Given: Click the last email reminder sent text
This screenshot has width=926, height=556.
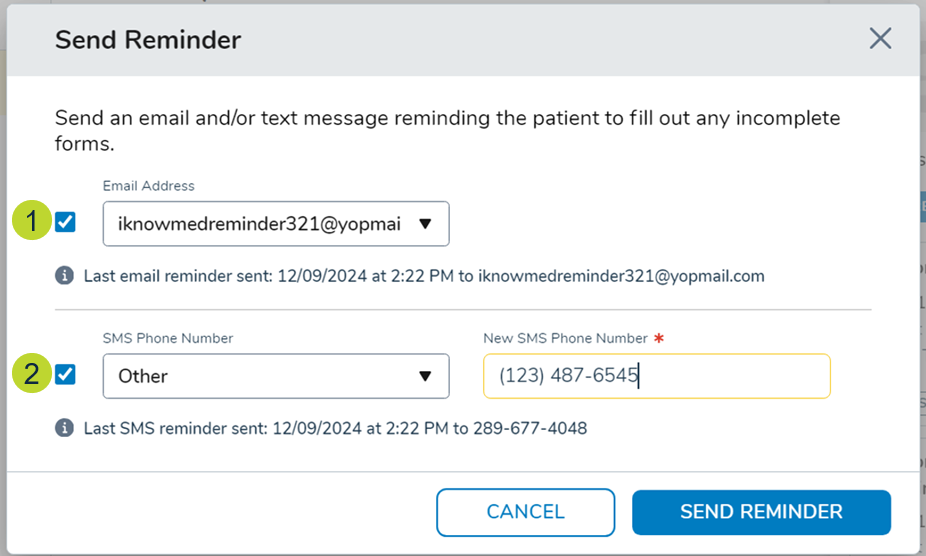Looking at the screenshot, I should tap(424, 276).
